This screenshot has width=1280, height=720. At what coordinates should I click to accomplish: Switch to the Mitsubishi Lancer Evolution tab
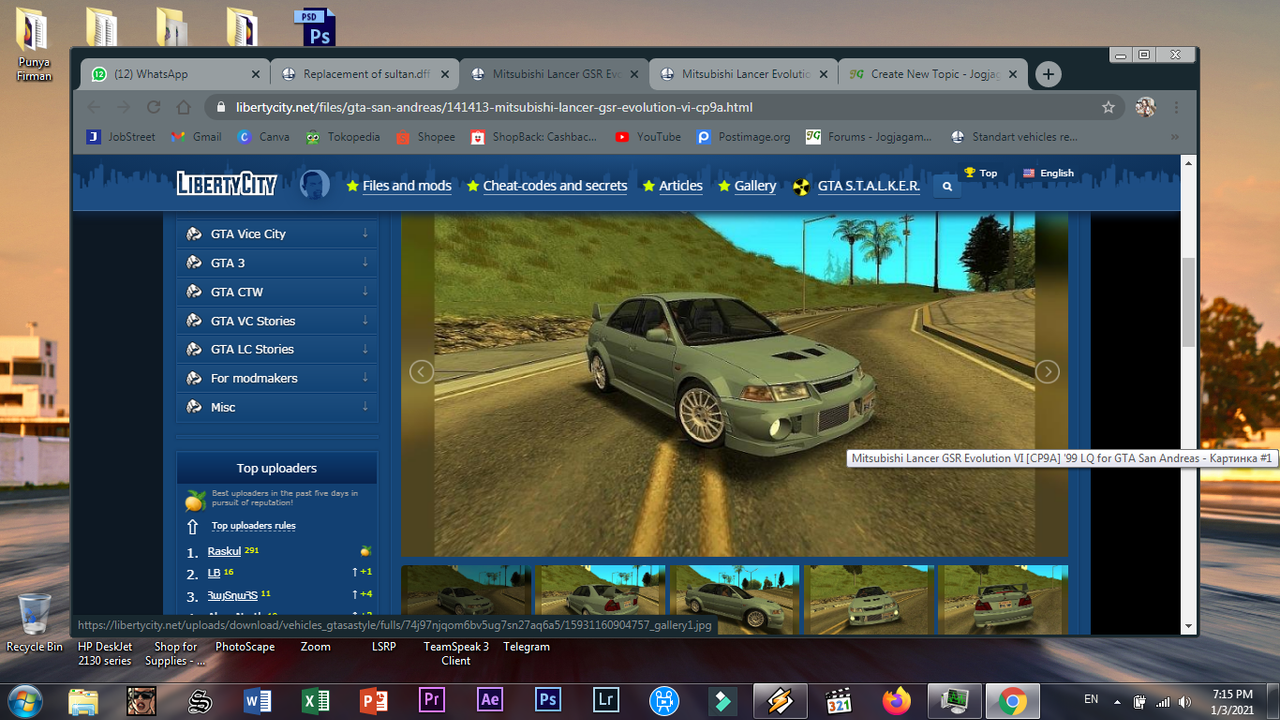[744, 74]
